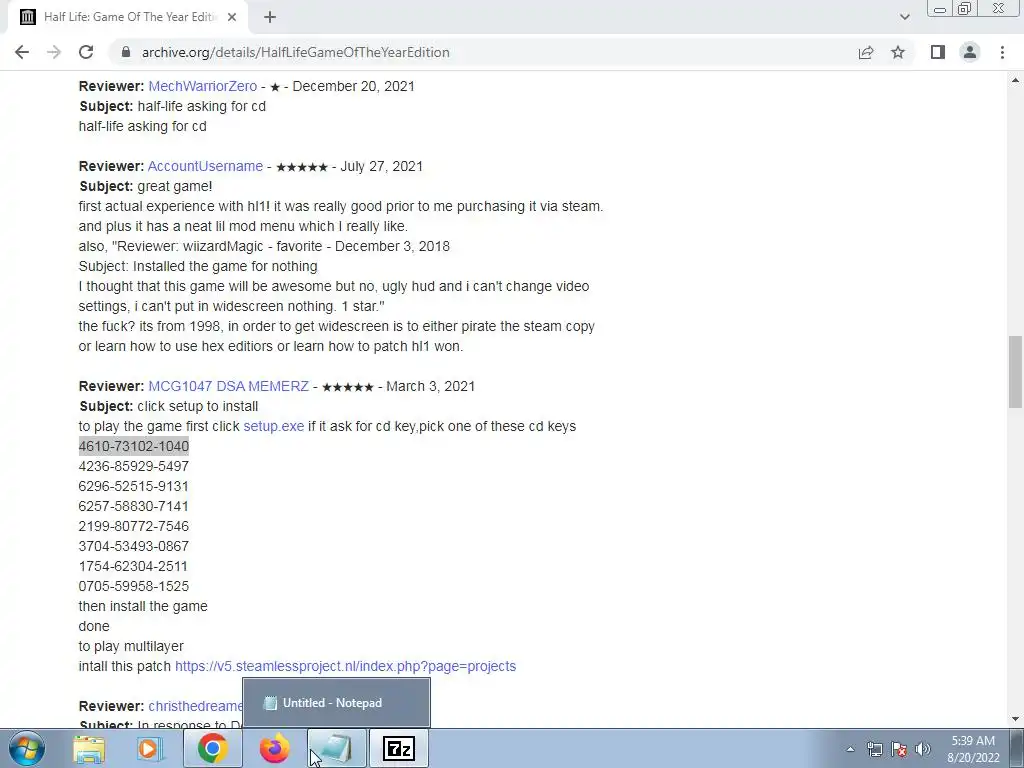Click the cd key 6296-52515-9131
This screenshot has height=768, width=1024.
click(x=133, y=487)
